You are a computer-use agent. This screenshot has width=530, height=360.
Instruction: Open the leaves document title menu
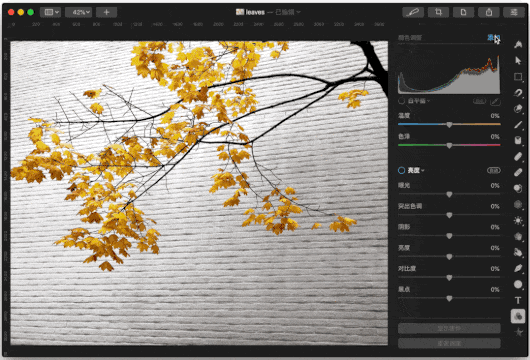(268, 12)
